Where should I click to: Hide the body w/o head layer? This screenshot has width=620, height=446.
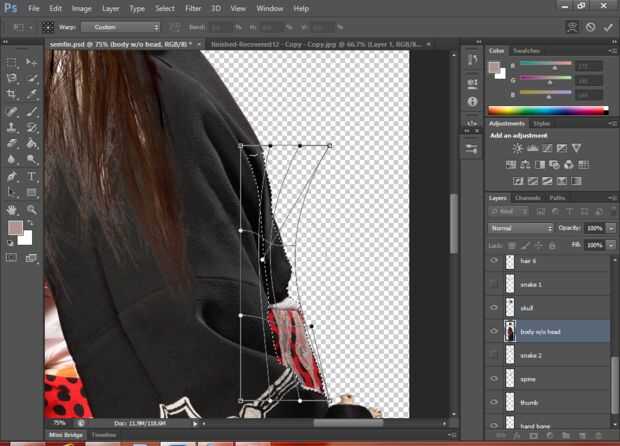(x=494, y=331)
